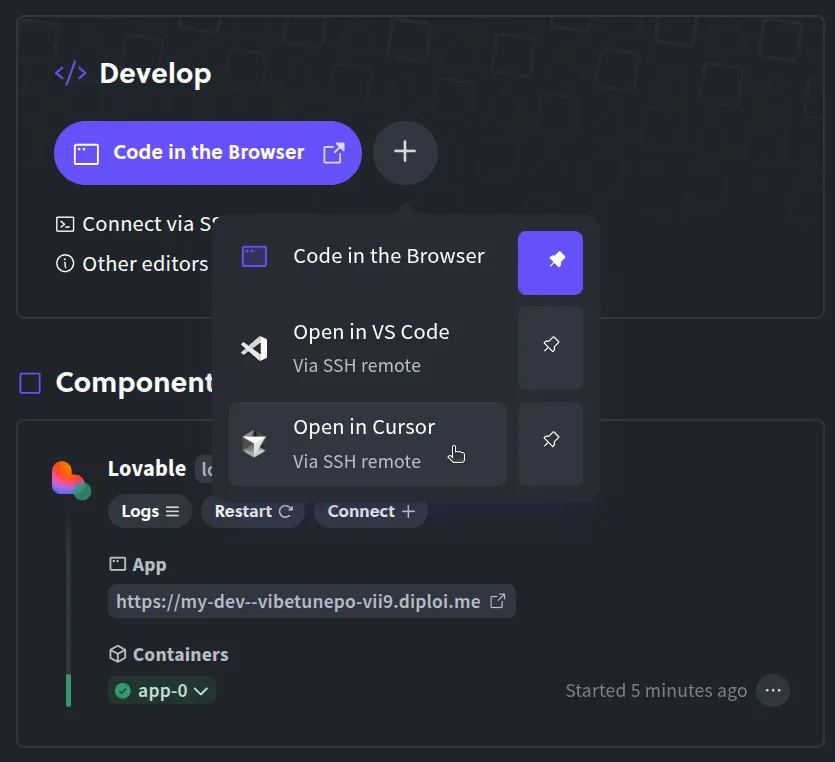Restart the Lovable component
835x762 pixels.
coord(253,511)
